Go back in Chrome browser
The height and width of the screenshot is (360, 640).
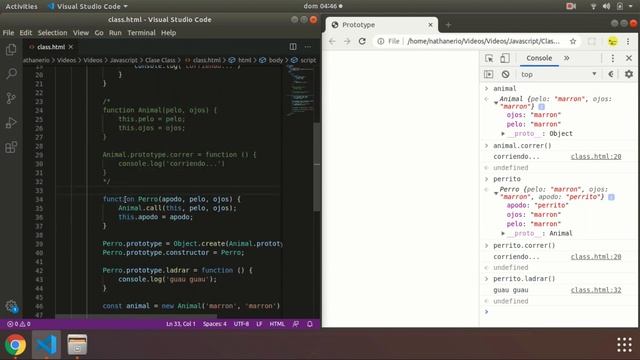332,41
